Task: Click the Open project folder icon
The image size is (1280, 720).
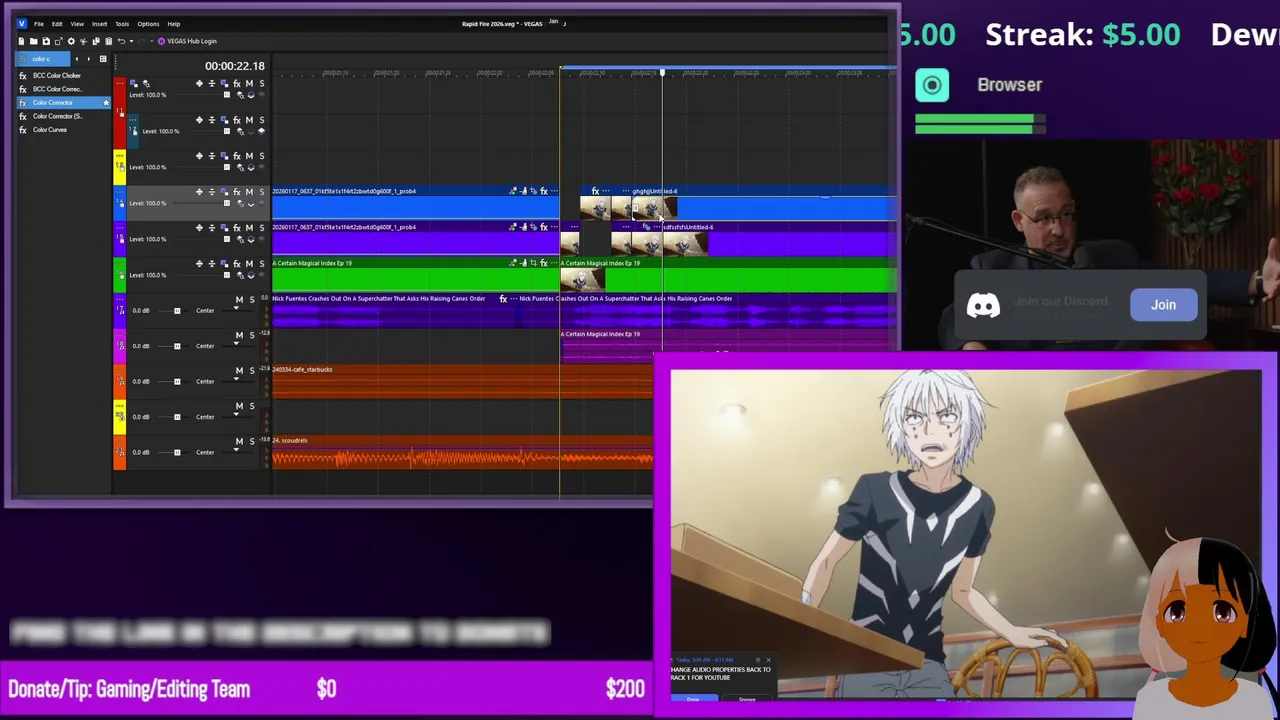Action: 33,41
